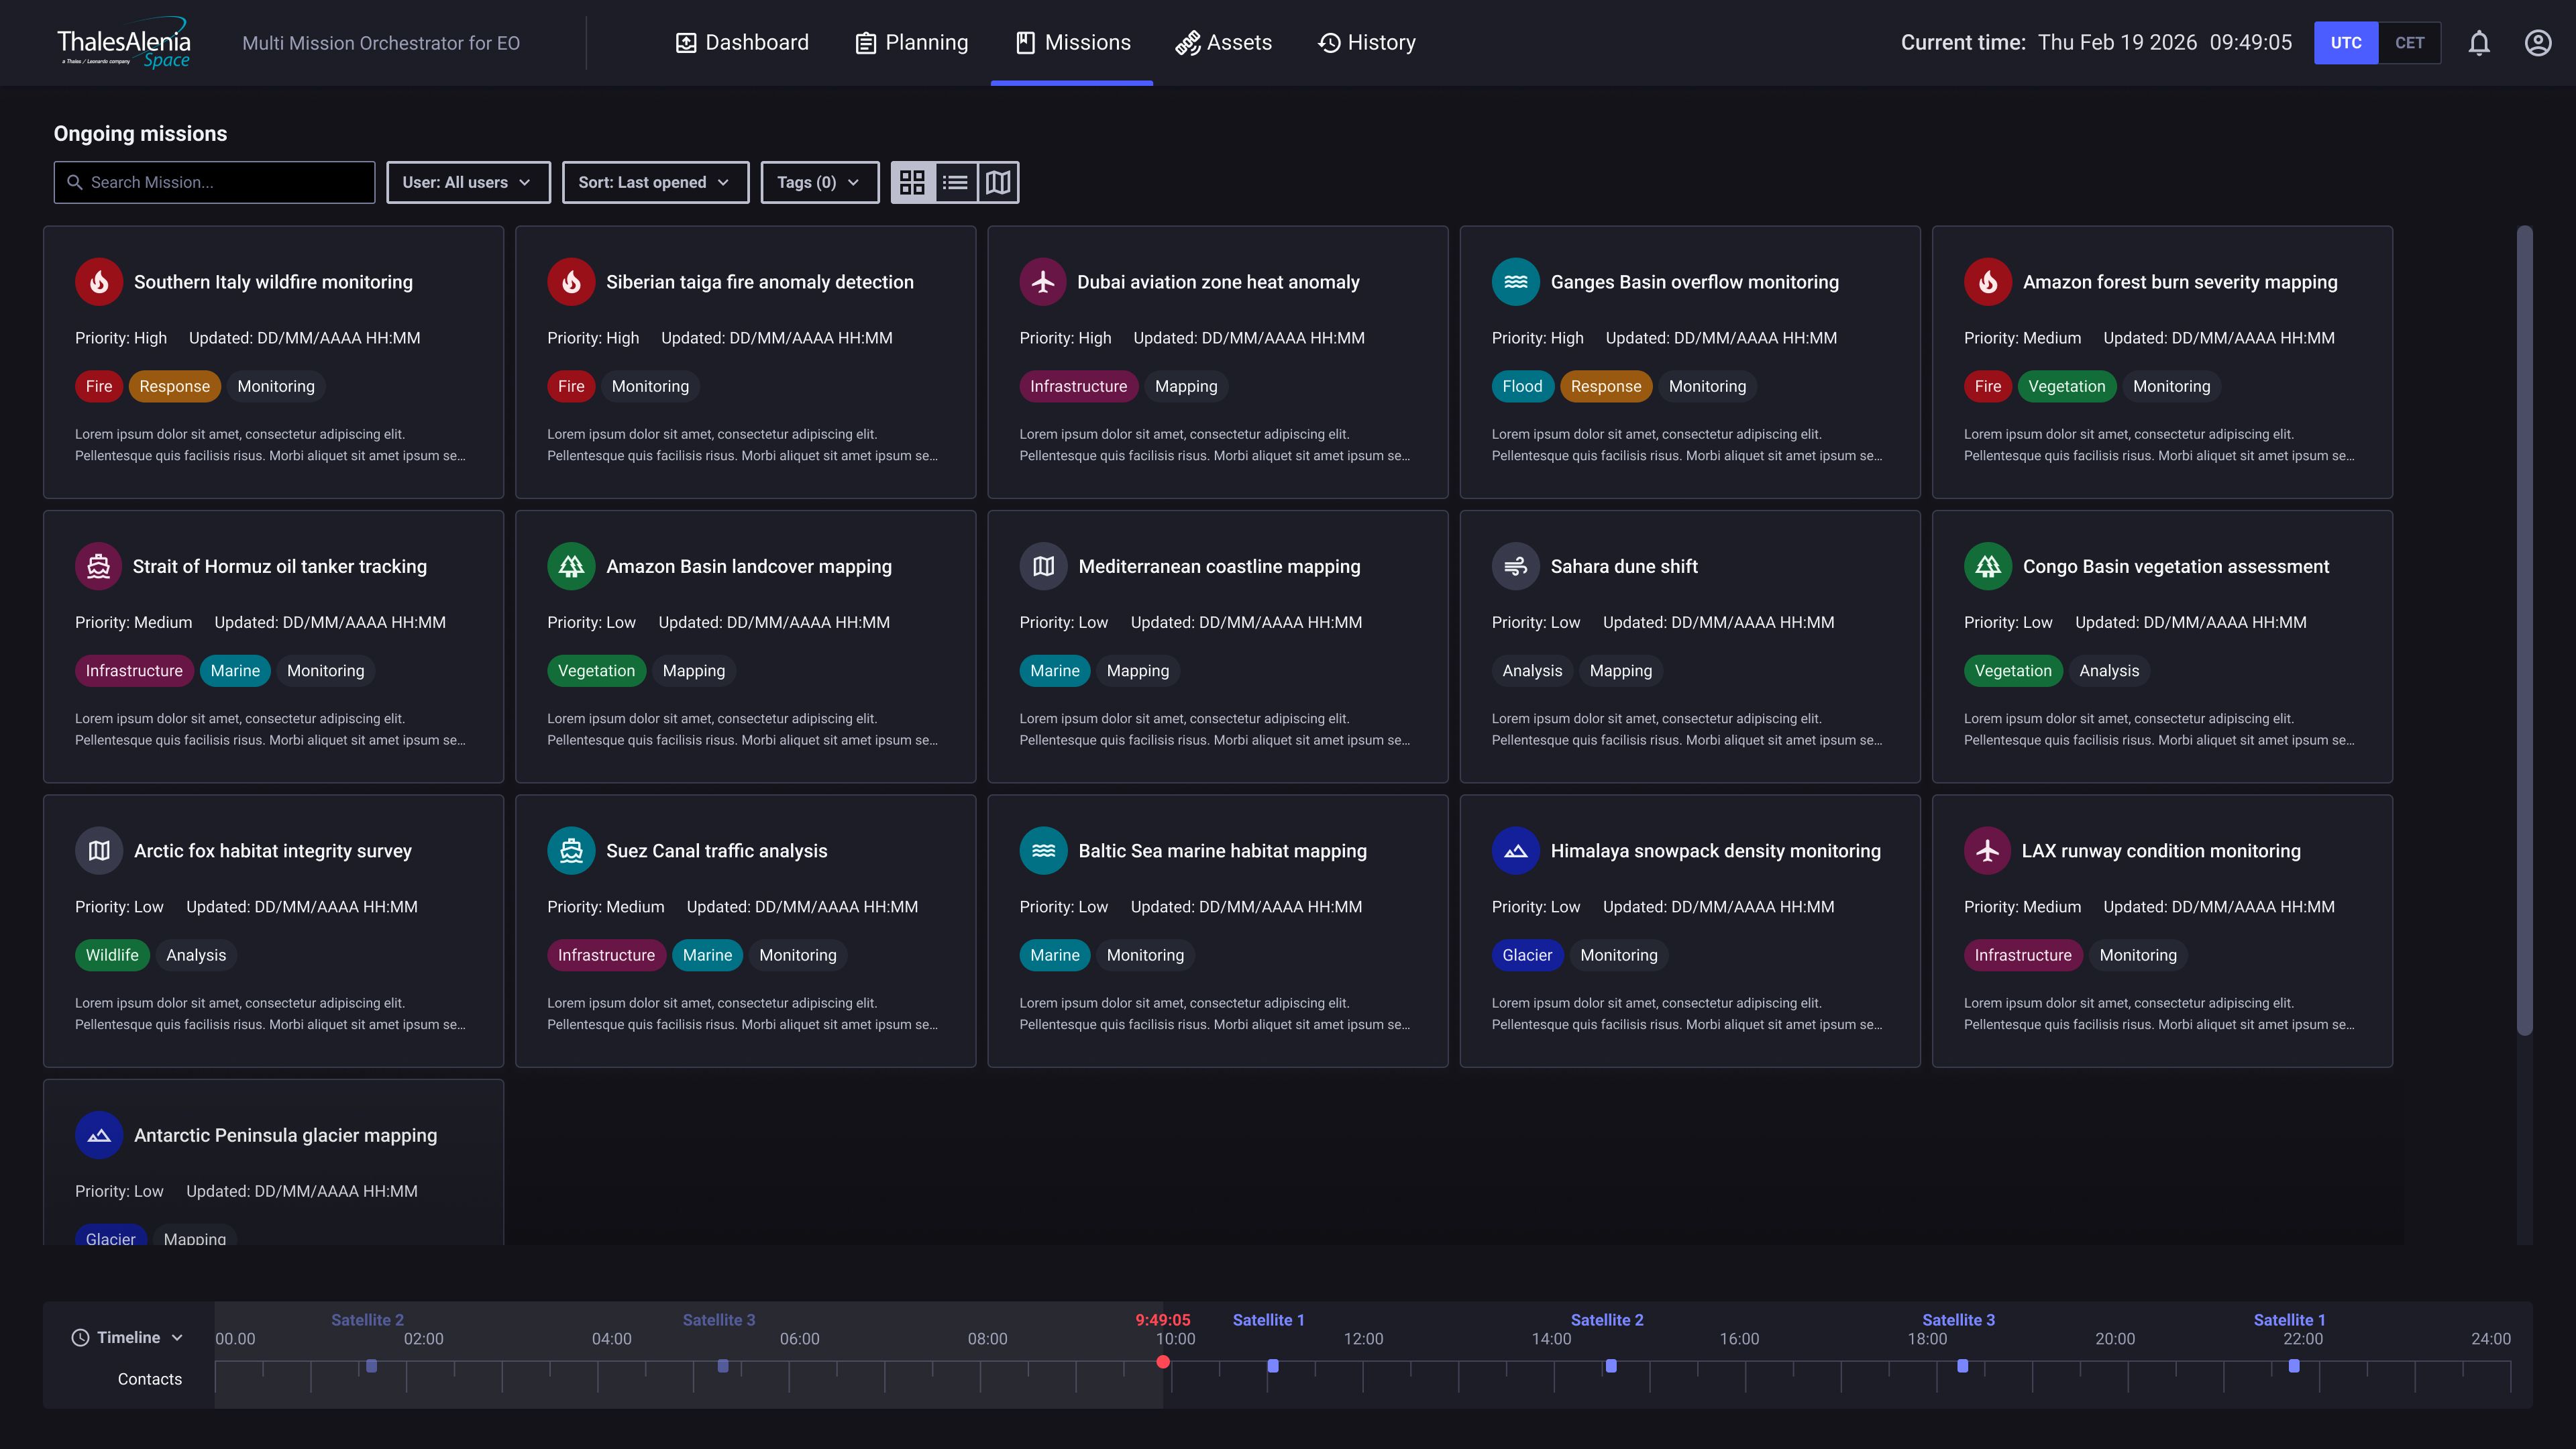Image resolution: width=2576 pixels, height=1449 pixels.
Task: Click the airplane icon on Dubai aviation zone heat anomaly
Action: 1043,282
